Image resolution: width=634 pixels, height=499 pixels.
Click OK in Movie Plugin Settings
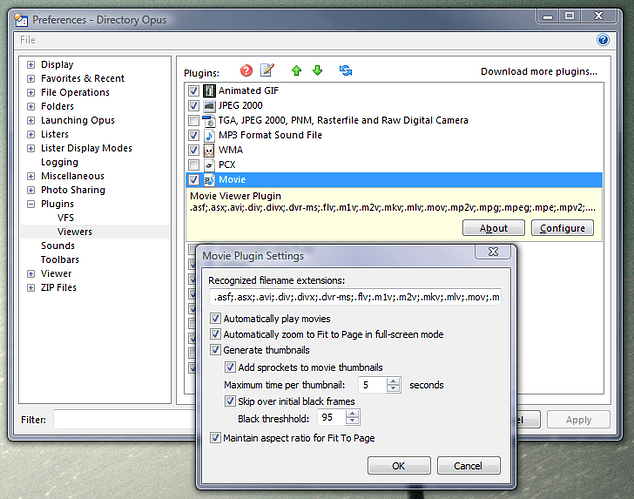click(398, 466)
